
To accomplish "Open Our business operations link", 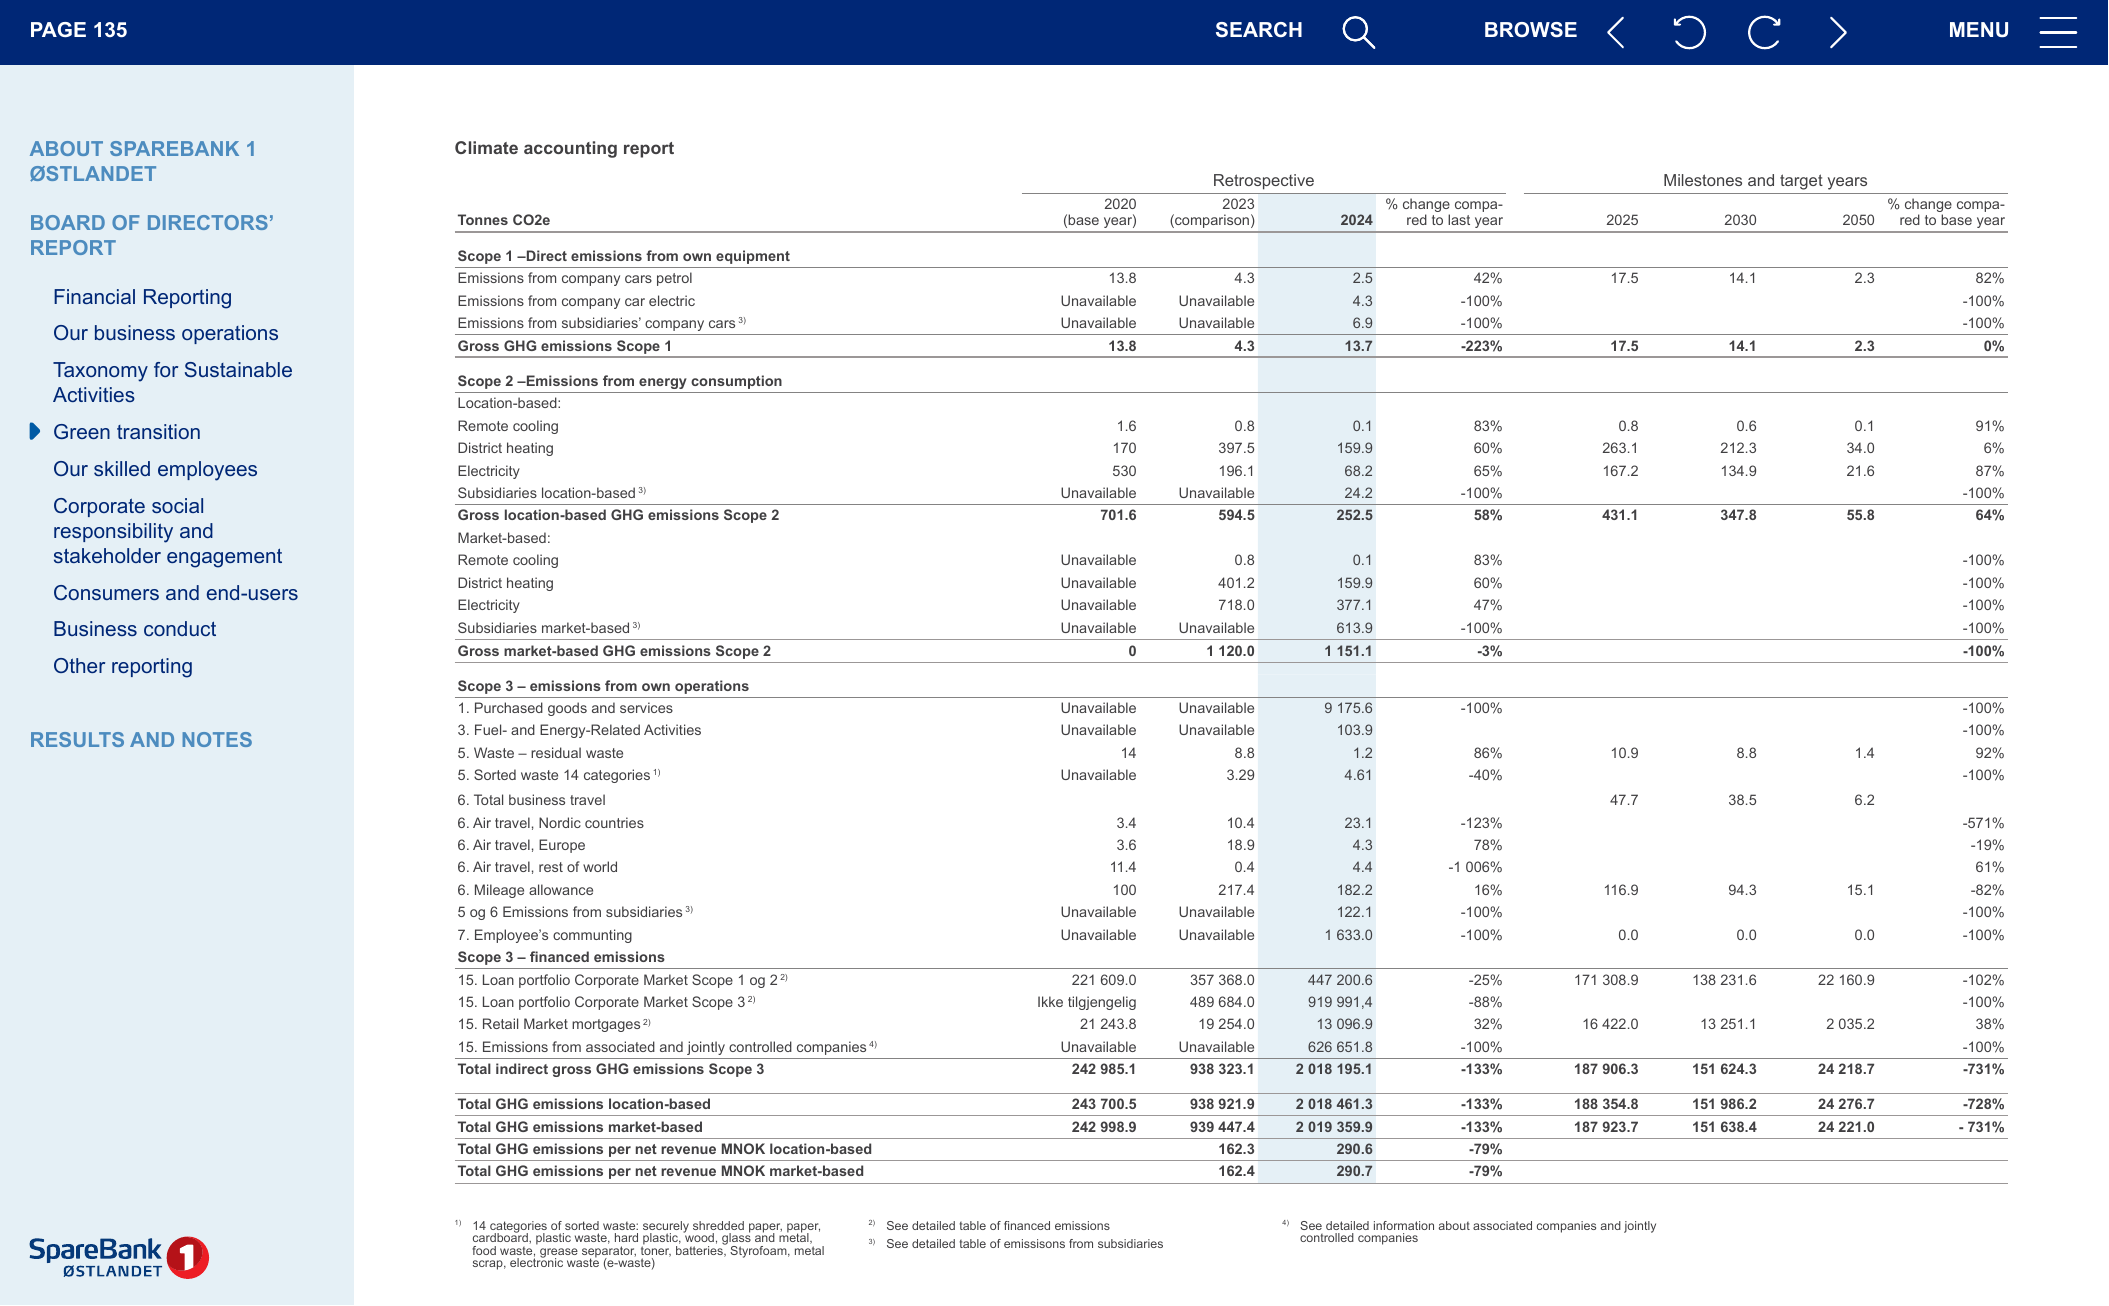I will (x=166, y=333).
